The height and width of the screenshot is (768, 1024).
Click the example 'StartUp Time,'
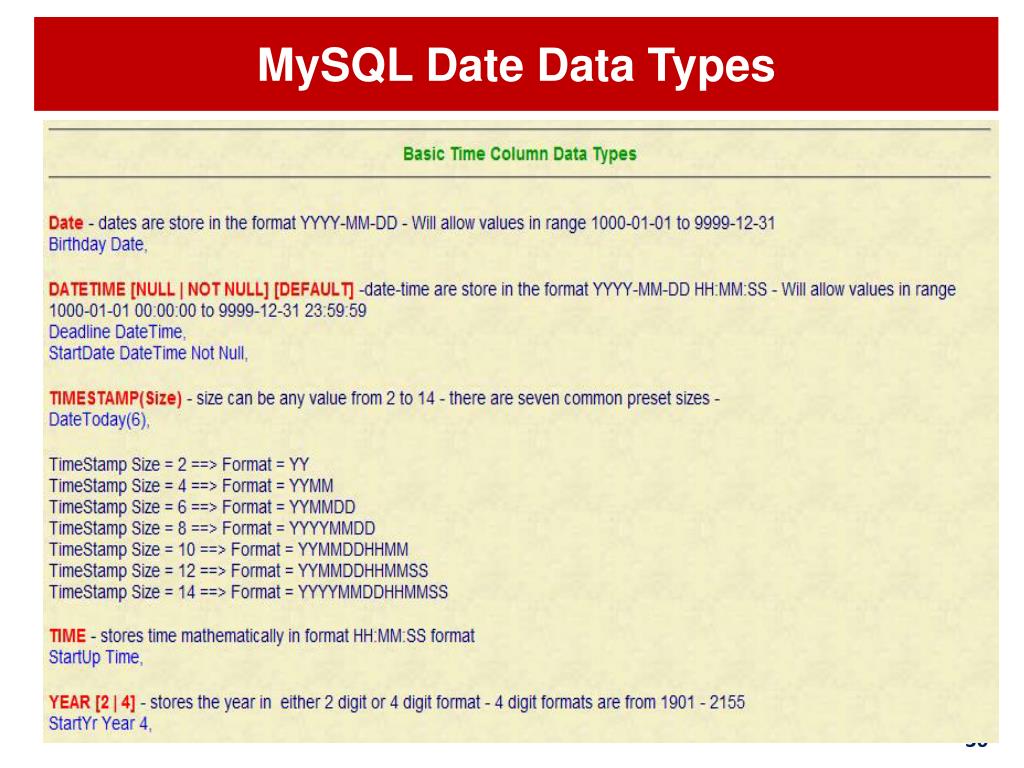(x=96, y=658)
